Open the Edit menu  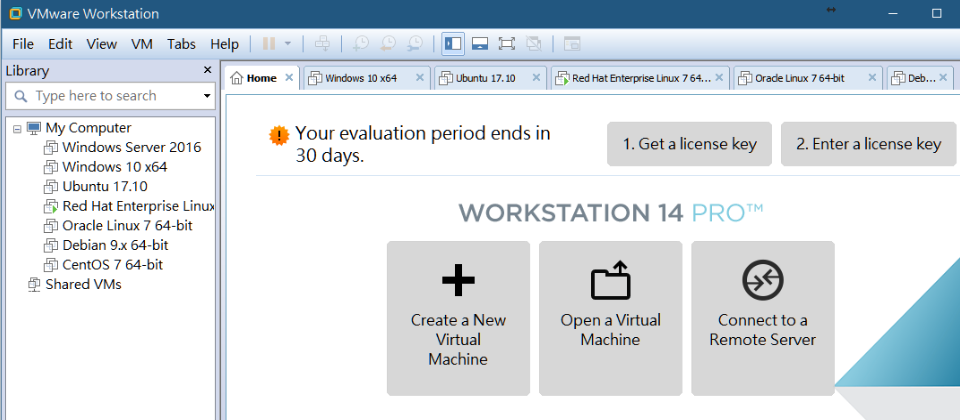(60, 44)
